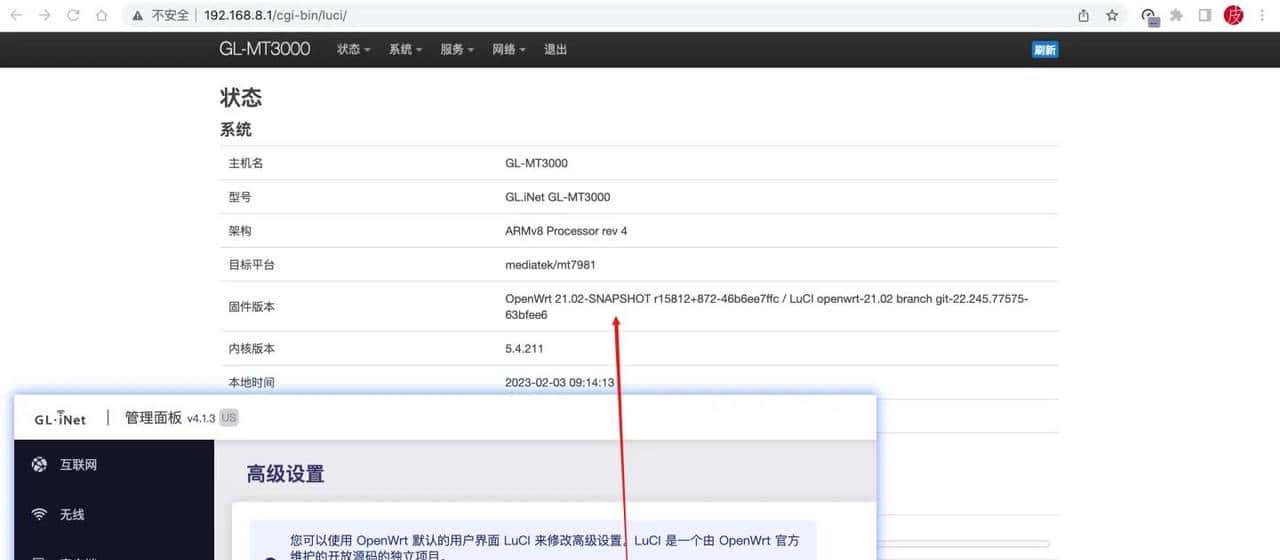Screen dimensions: 1280x560
Task: Toggle the browser side panel icon
Action: [x=1205, y=16]
